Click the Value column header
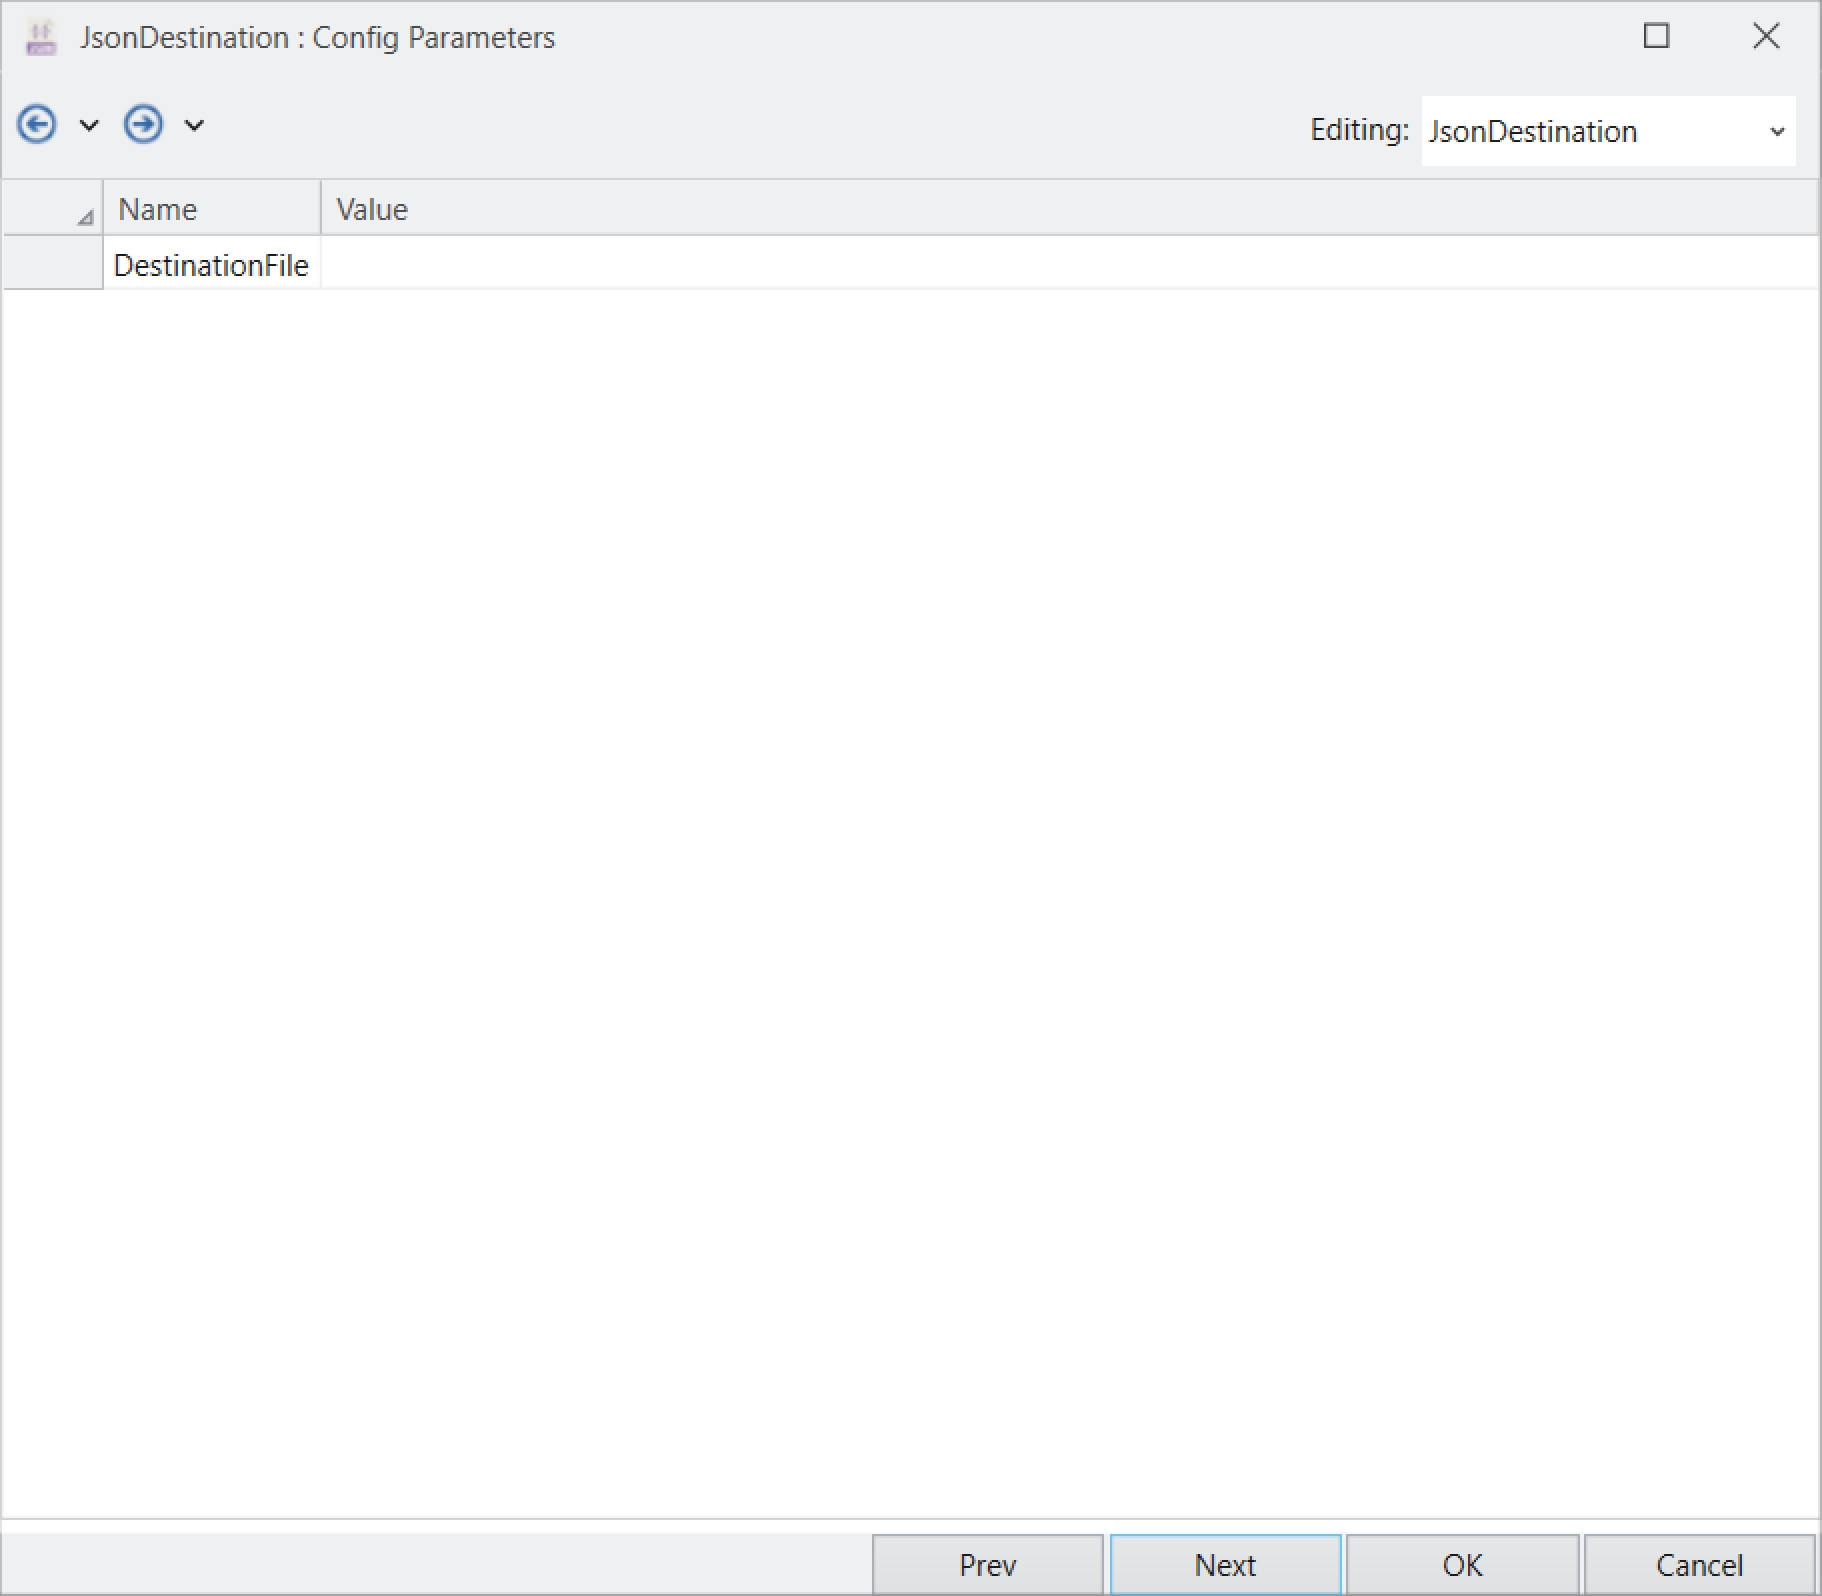Image resolution: width=1822 pixels, height=1596 pixels. tap(1069, 209)
